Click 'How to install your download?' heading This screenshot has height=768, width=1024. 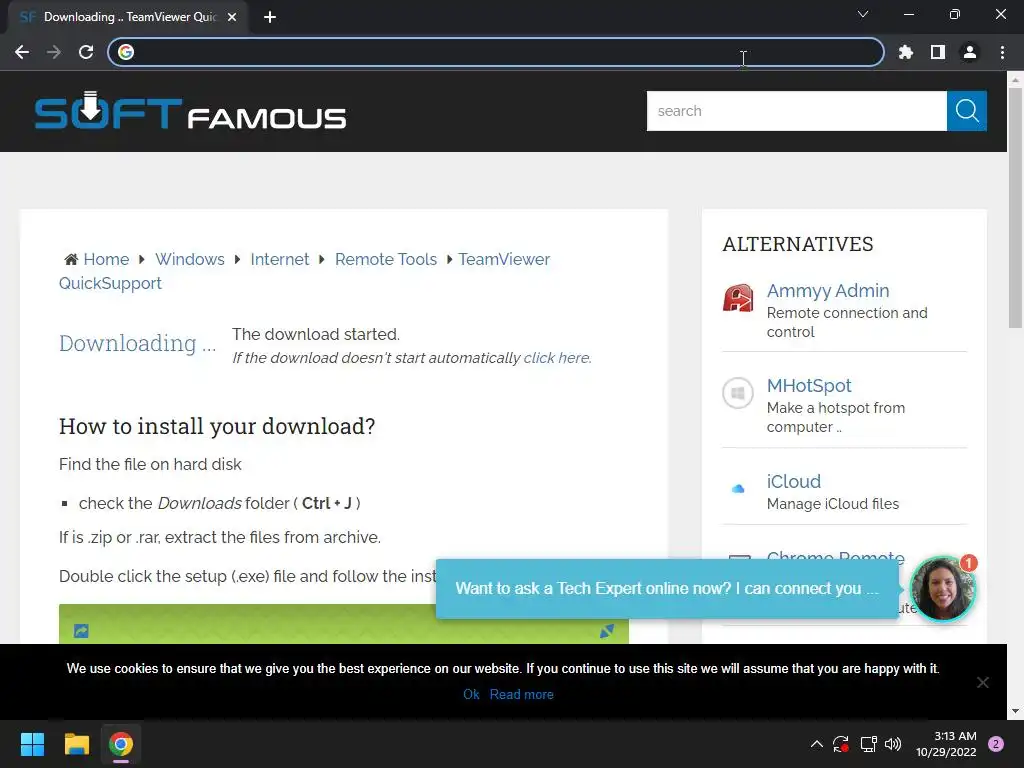pos(217,426)
